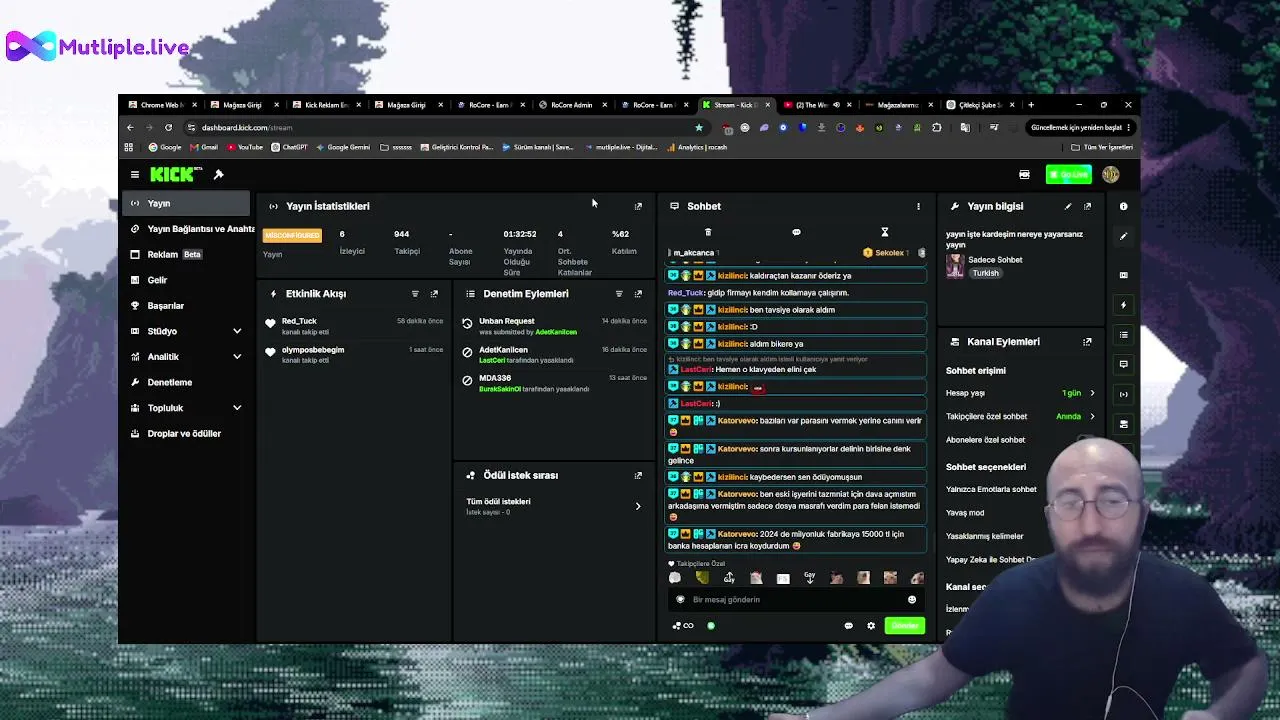Pop out the Yayın İstatistikleri panel
Viewport: 1280px width, 720px height.
638,206
